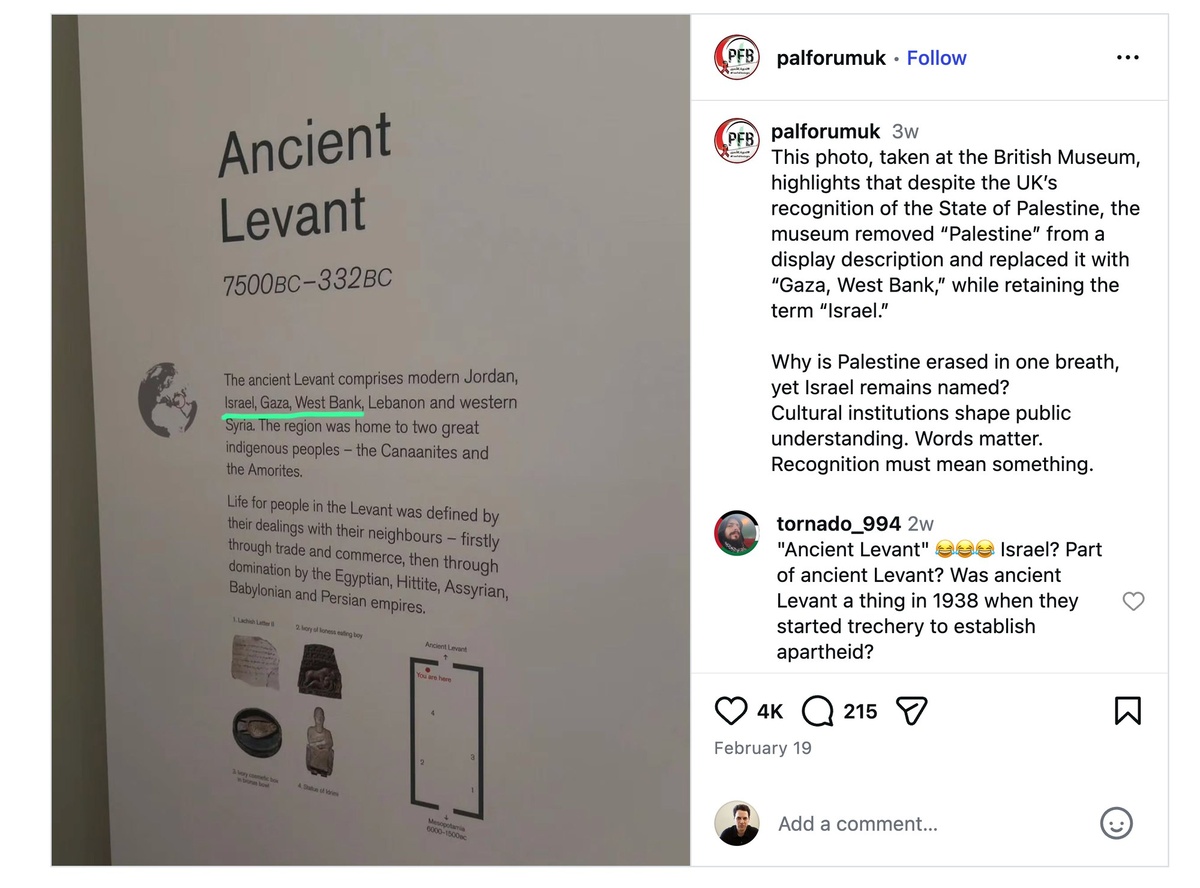The height and width of the screenshot is (888, 1200).
Task: Open the tornado_994 username link
Action: [839, 523]
